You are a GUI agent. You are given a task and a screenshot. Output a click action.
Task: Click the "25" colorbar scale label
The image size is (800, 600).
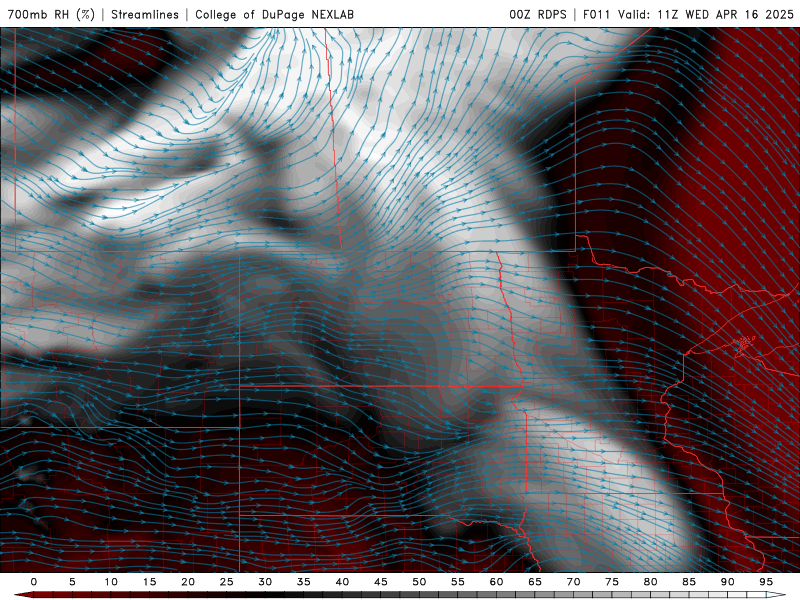227,582
